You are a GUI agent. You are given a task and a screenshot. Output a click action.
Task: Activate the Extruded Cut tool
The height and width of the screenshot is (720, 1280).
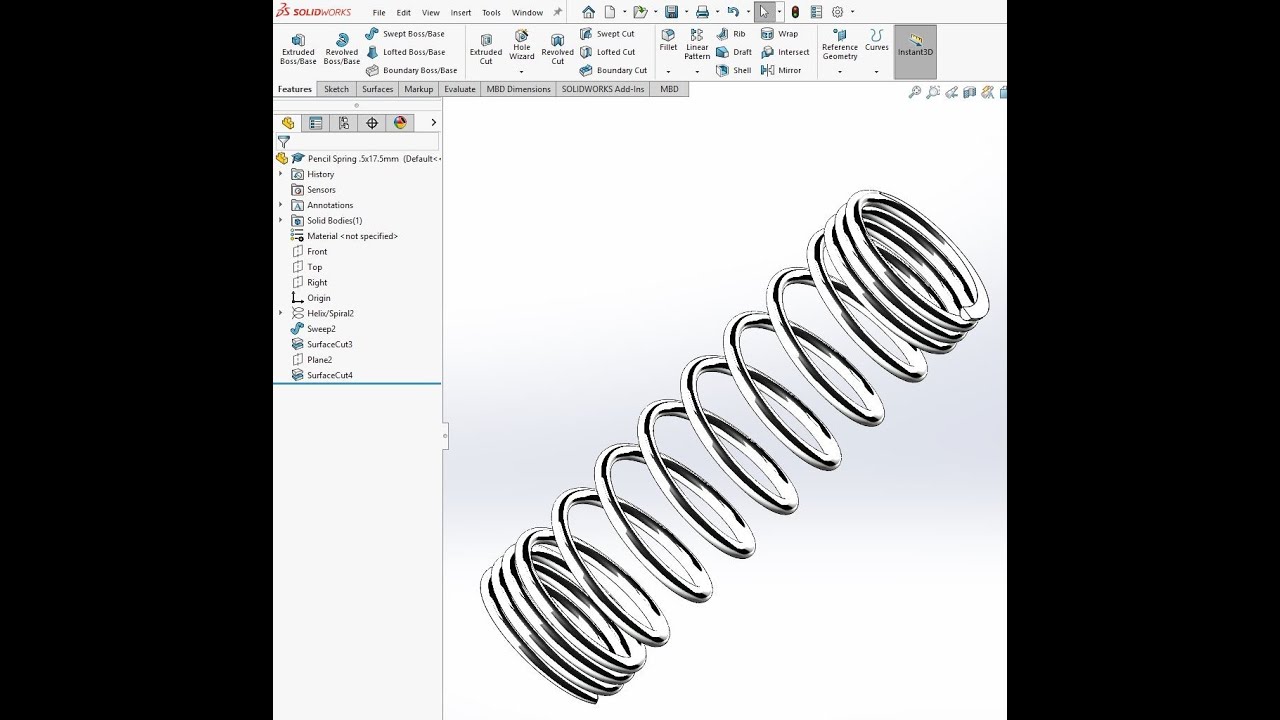[486, 48]
